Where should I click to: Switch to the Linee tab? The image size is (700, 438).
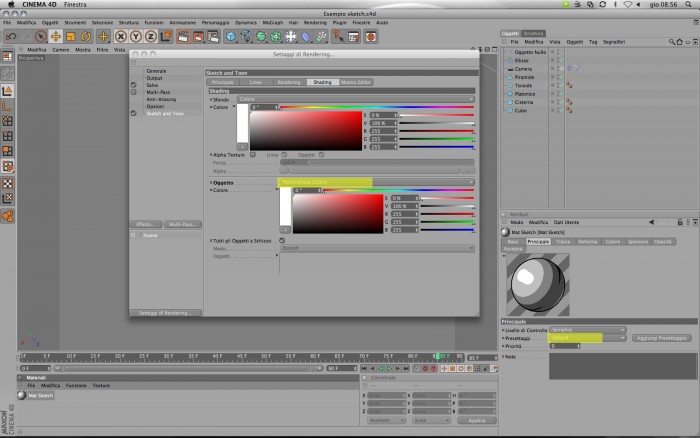coord(256,82)
